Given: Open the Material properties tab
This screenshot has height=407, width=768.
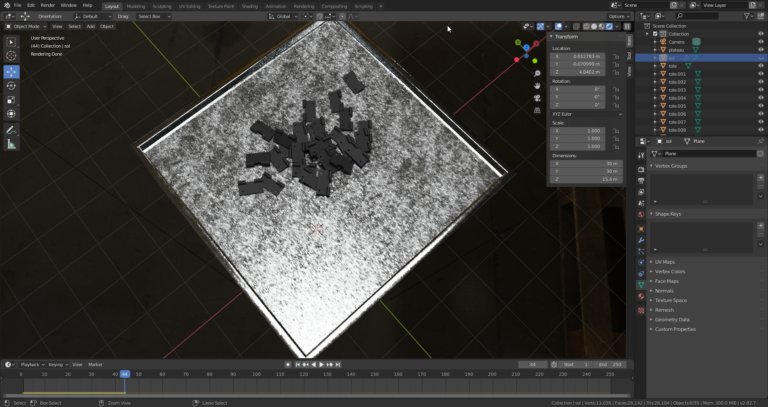Looking at the screenshot, I should 641,296.
